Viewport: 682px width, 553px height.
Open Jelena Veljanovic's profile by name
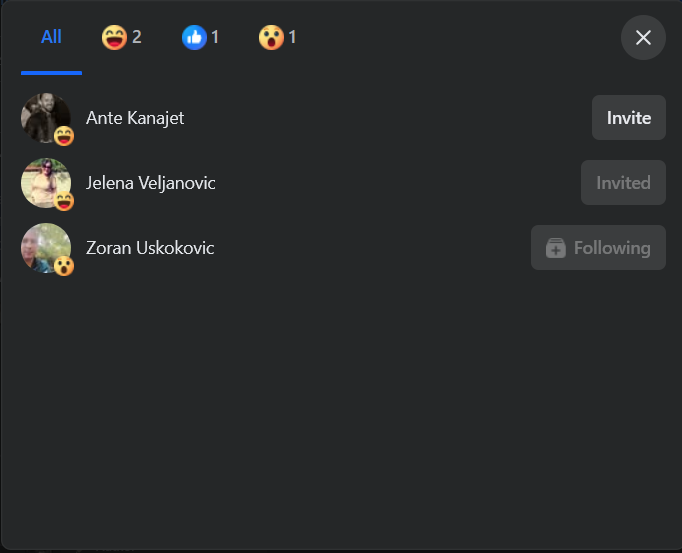pyautogui.click(x=150, y=183)
